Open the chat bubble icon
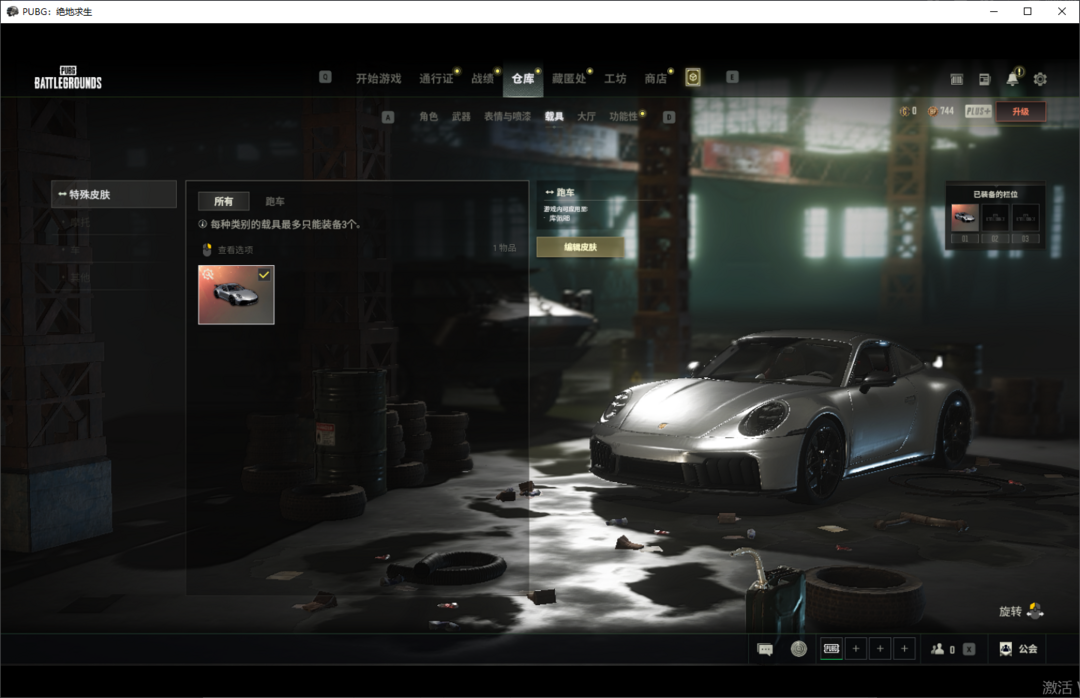 pos(765,649)
